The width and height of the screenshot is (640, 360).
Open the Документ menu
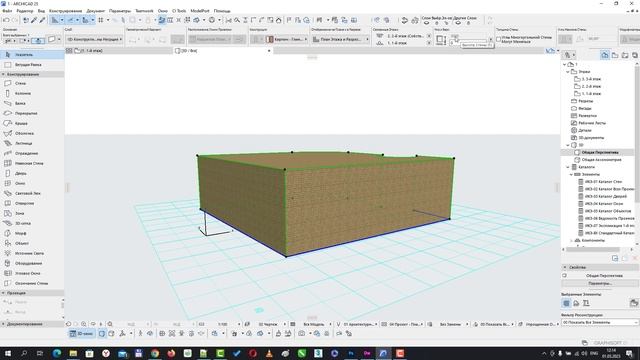[x=96, y=11]
